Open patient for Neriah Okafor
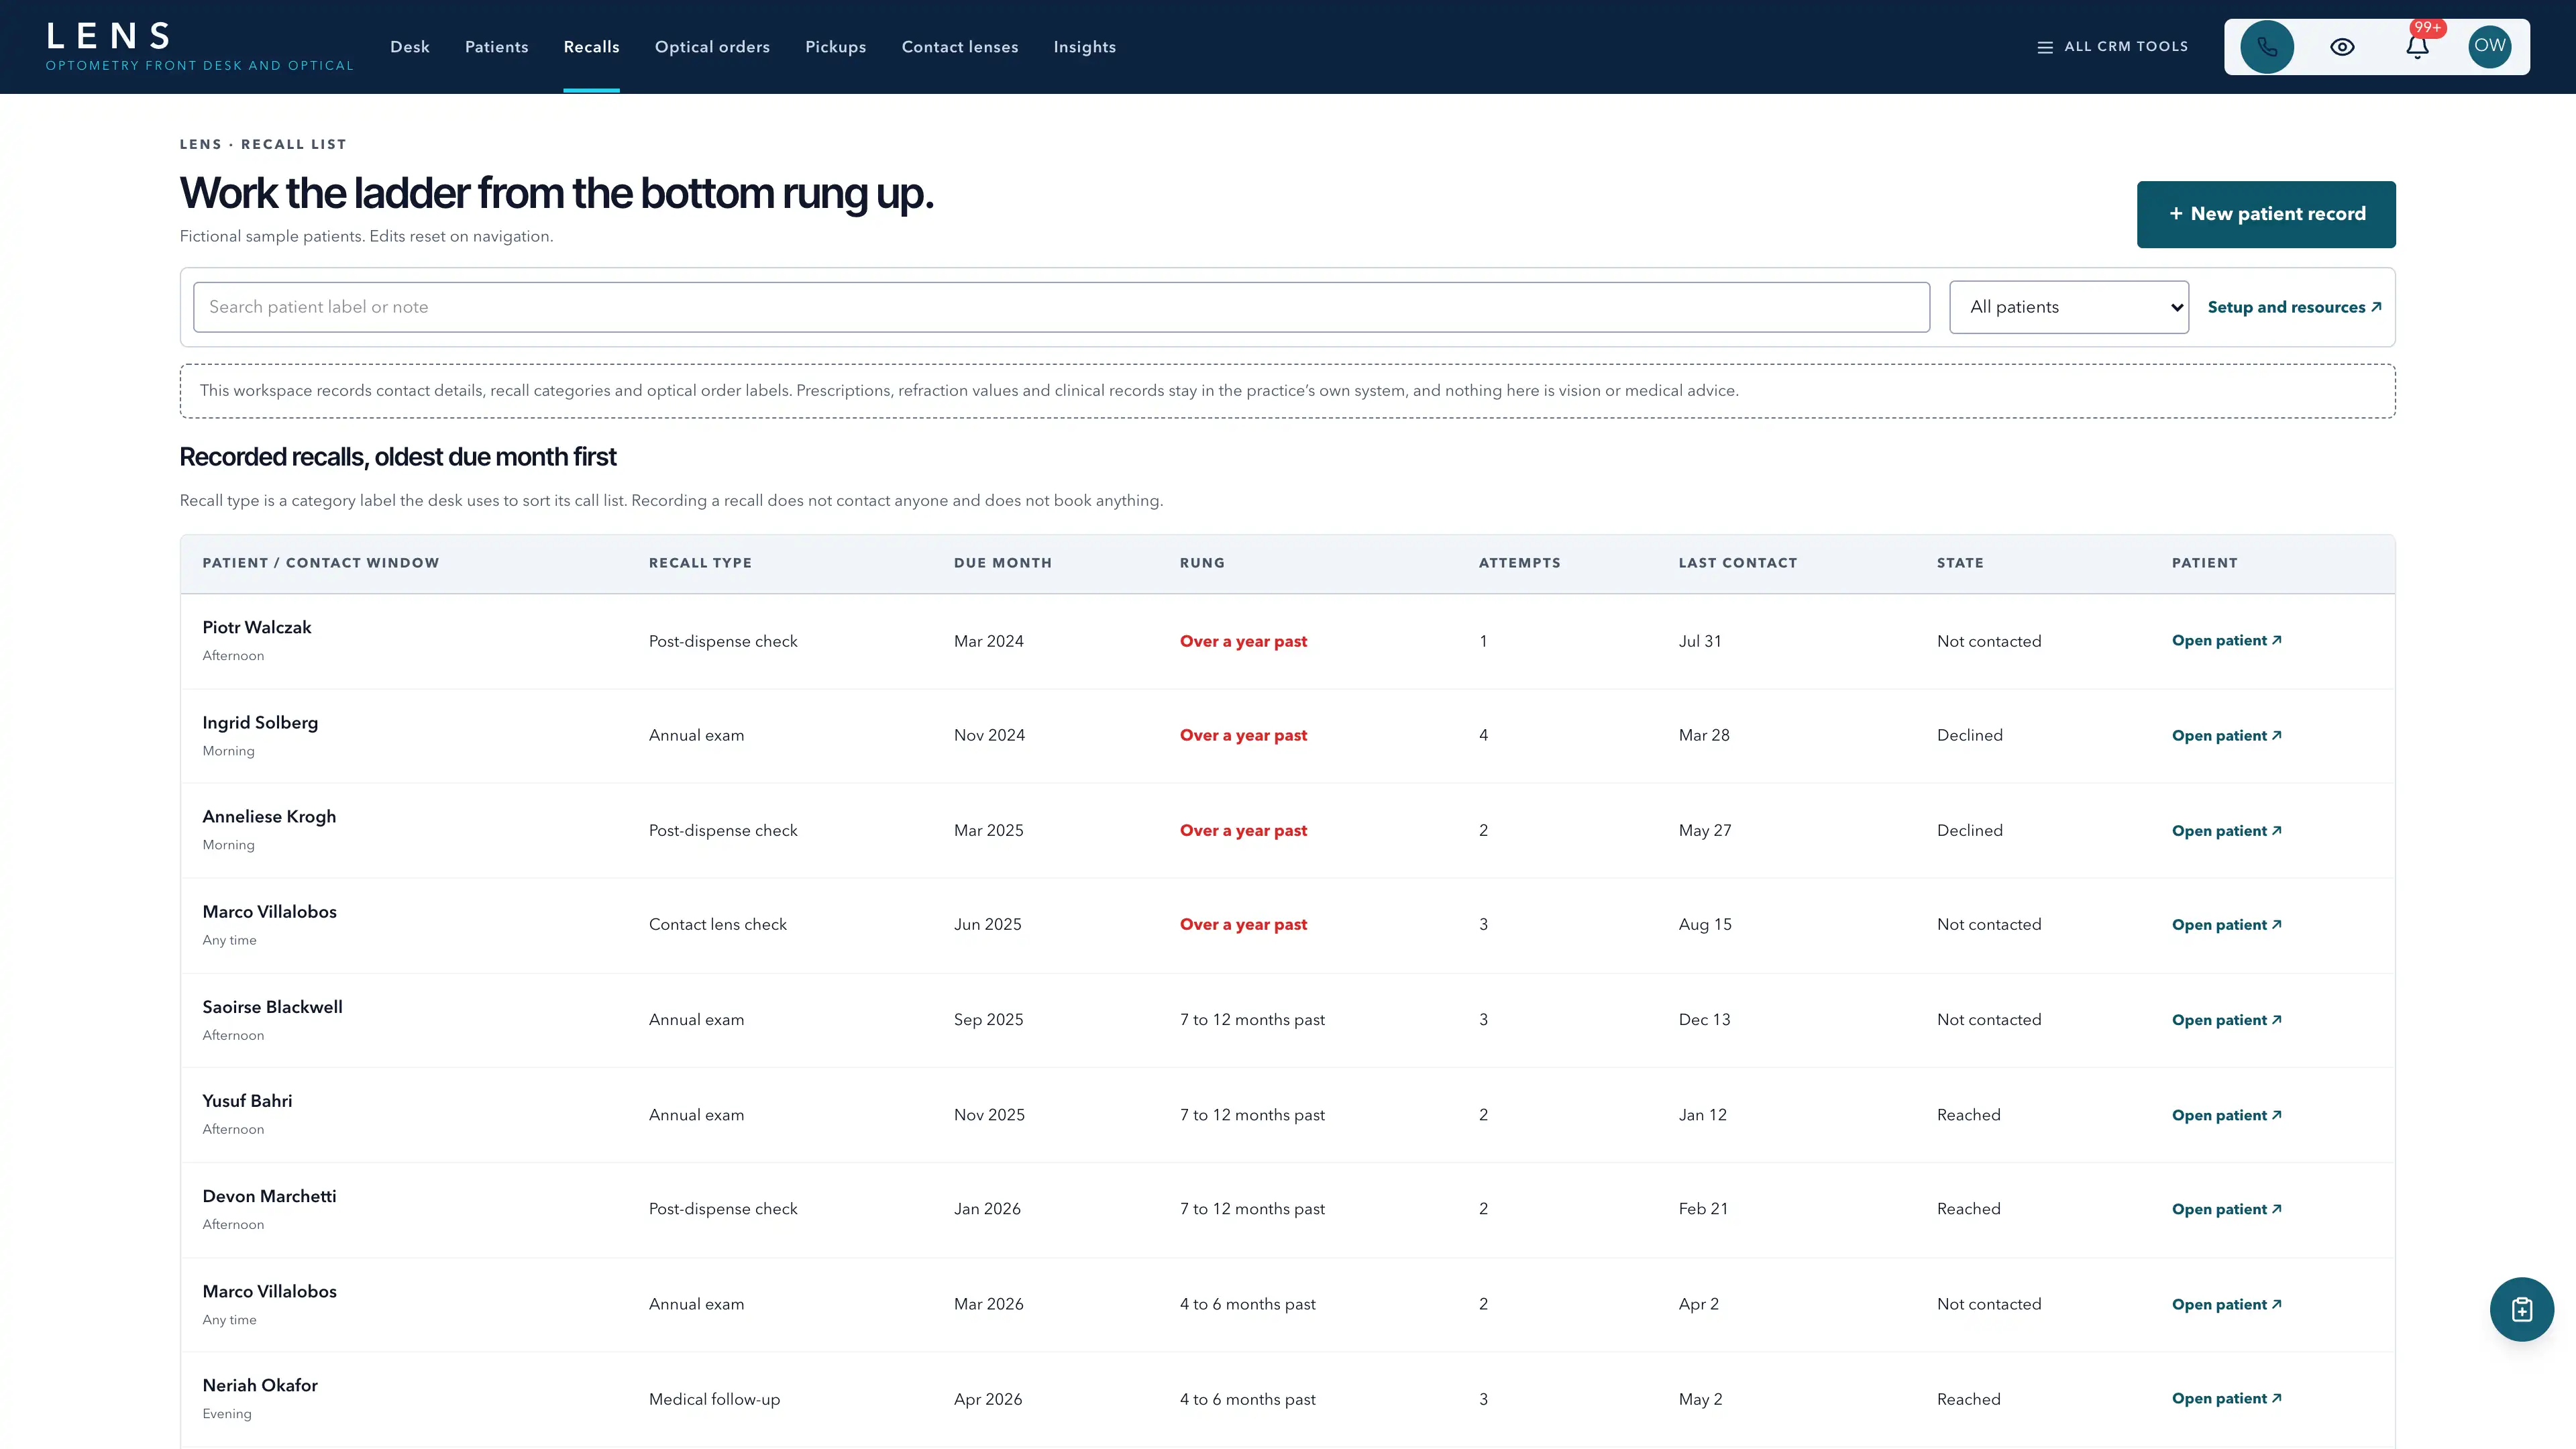Image resolution: width=2576 pixels, height=1449 pixels. [2226, 1398]
